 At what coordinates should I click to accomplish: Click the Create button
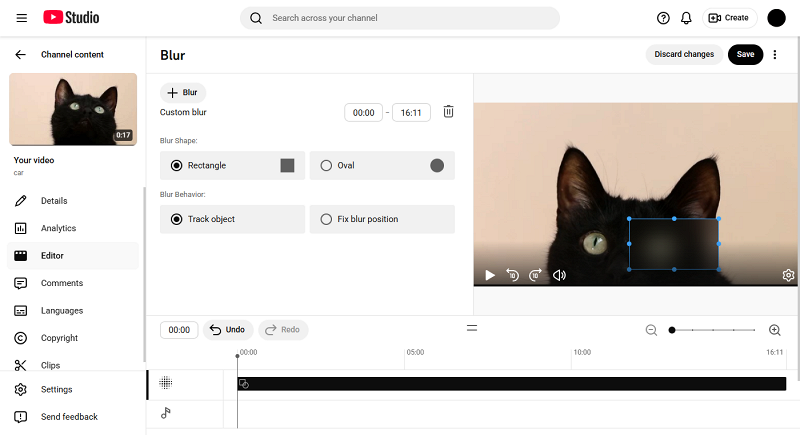(x=729, y=18)
